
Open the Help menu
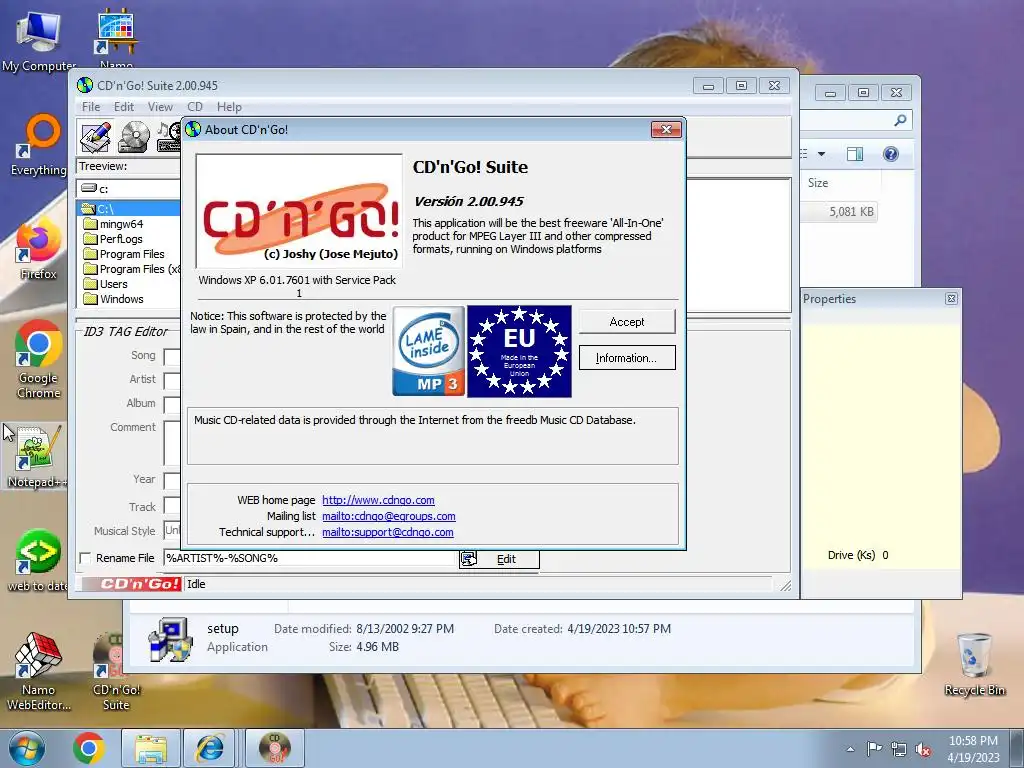(x=229, y=106)
